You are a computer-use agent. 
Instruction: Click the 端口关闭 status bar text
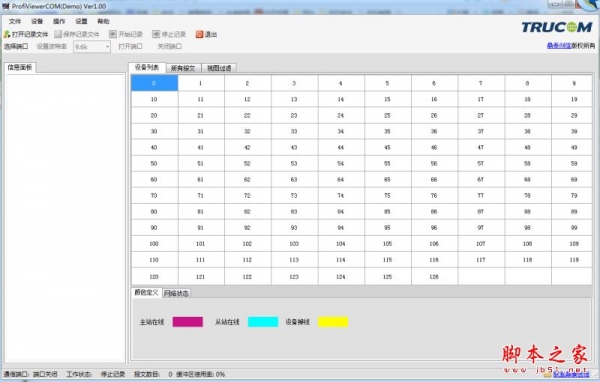[45, 374]
